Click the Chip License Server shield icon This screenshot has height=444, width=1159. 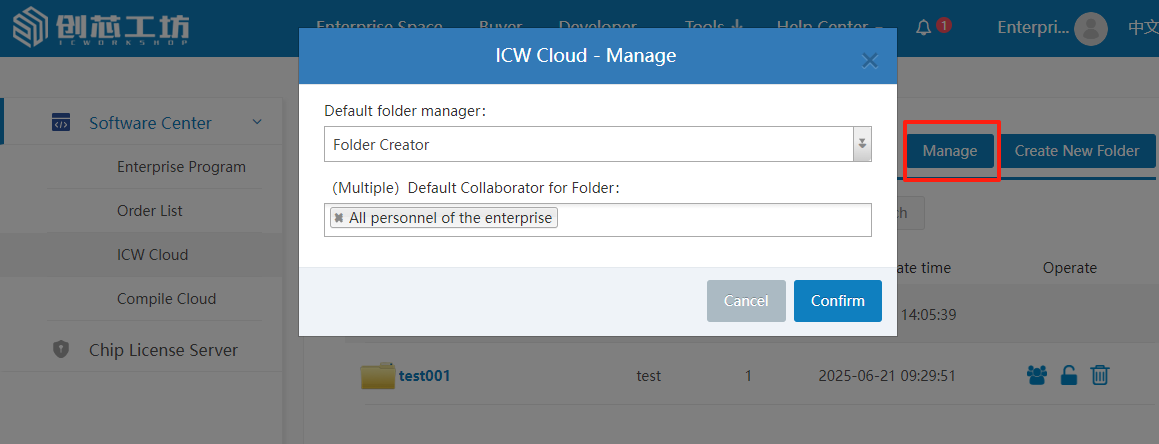click(x=61, y=350)
